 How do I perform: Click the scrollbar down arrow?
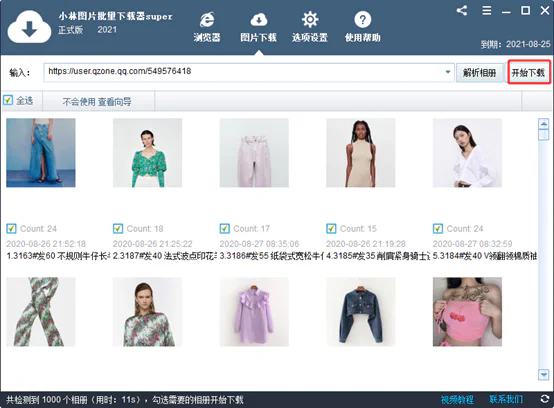coord(543,375)
